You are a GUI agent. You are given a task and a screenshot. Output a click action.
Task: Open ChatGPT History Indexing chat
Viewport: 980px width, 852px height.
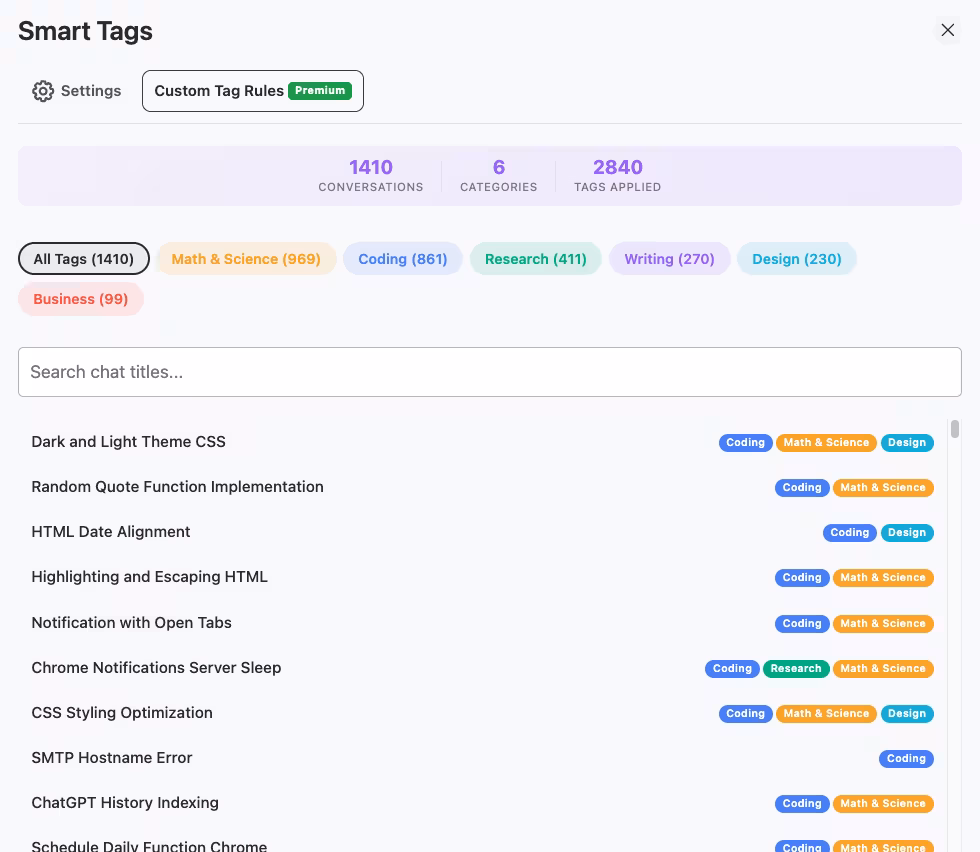coord(125,803)
